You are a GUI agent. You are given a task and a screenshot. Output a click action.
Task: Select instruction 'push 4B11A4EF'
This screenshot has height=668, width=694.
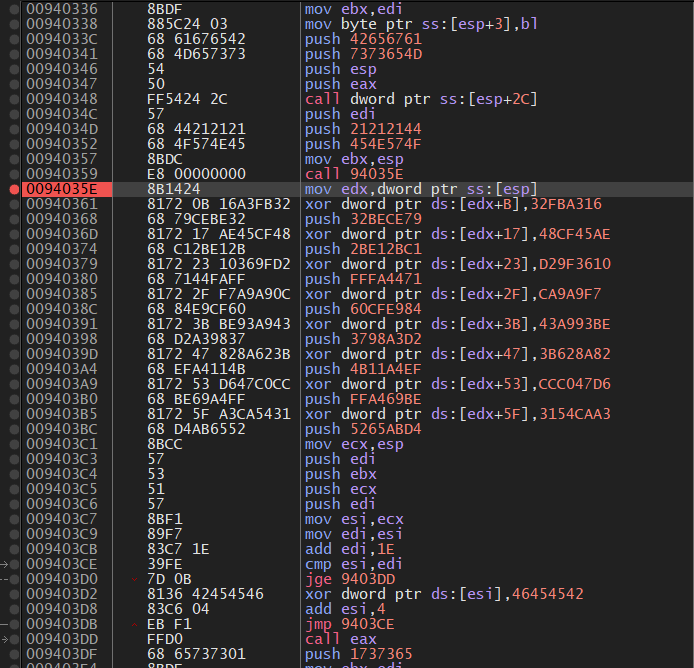click(x=363, y=369)
